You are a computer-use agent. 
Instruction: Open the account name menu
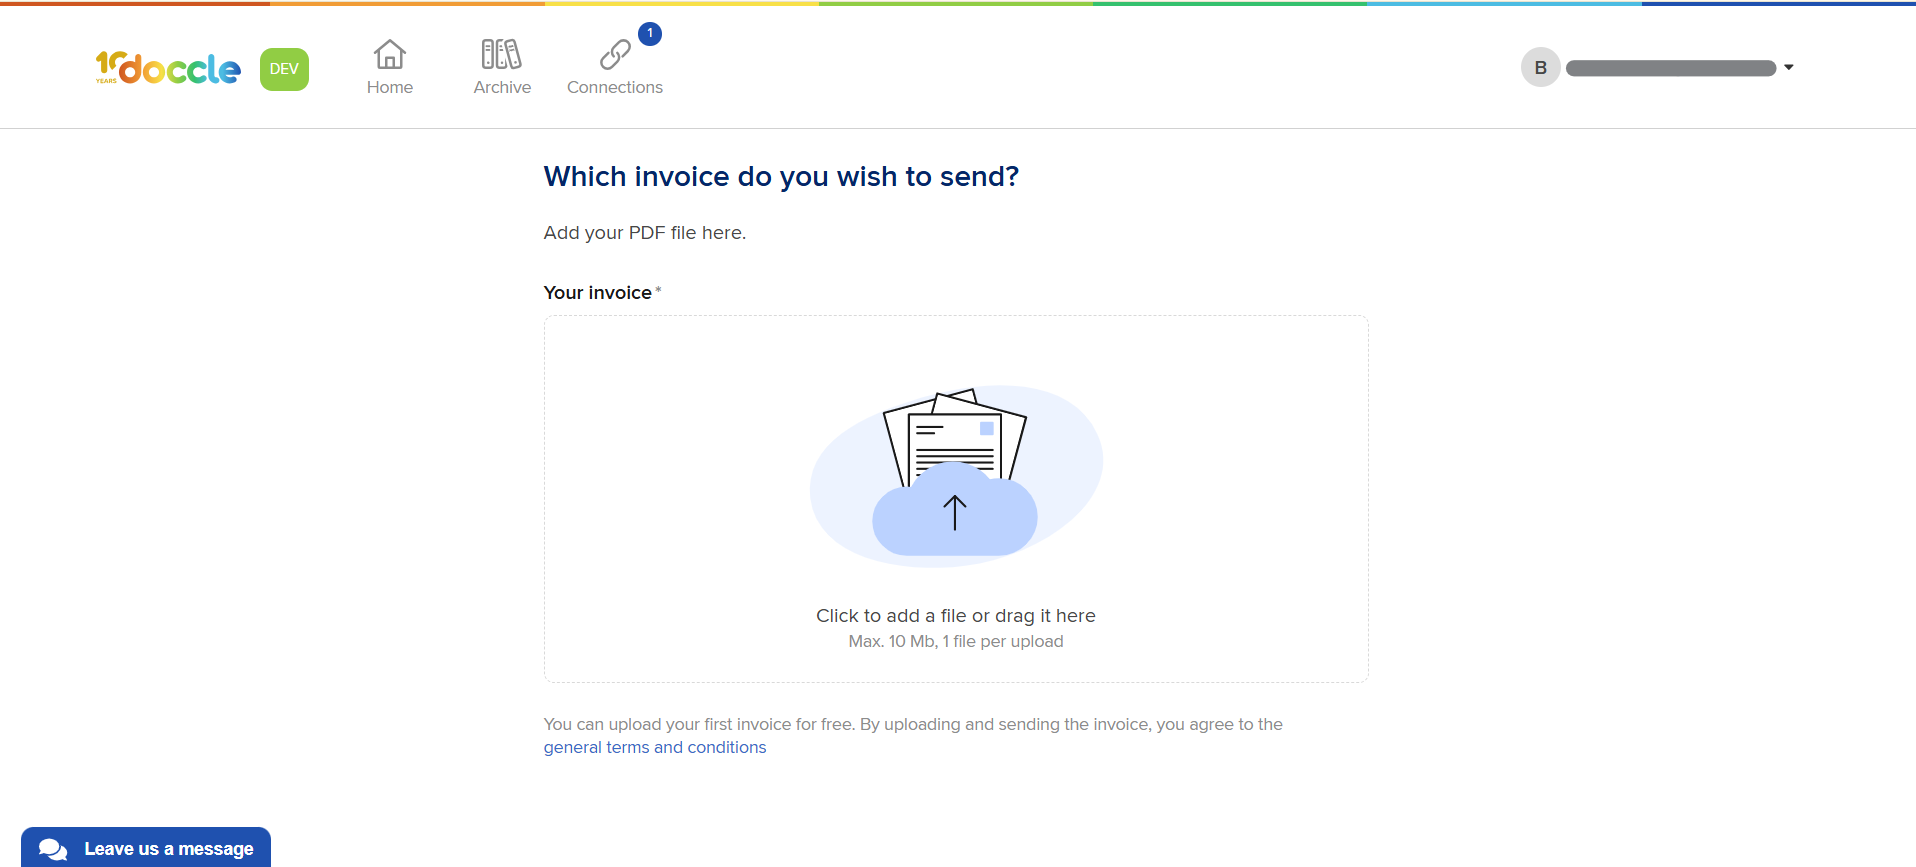coord(1671,68)
